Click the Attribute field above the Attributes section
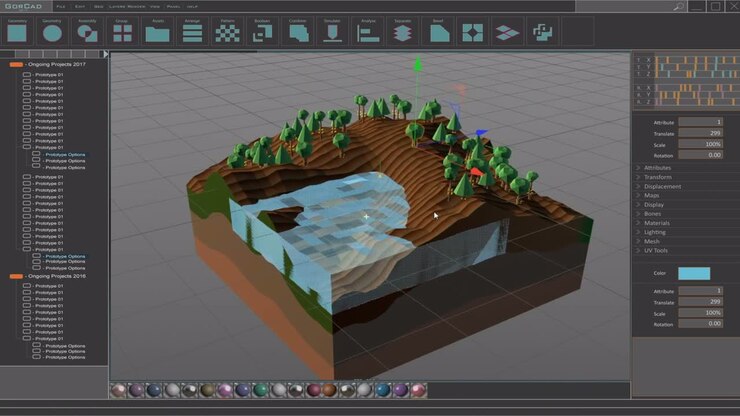 (x=700, y=122)
